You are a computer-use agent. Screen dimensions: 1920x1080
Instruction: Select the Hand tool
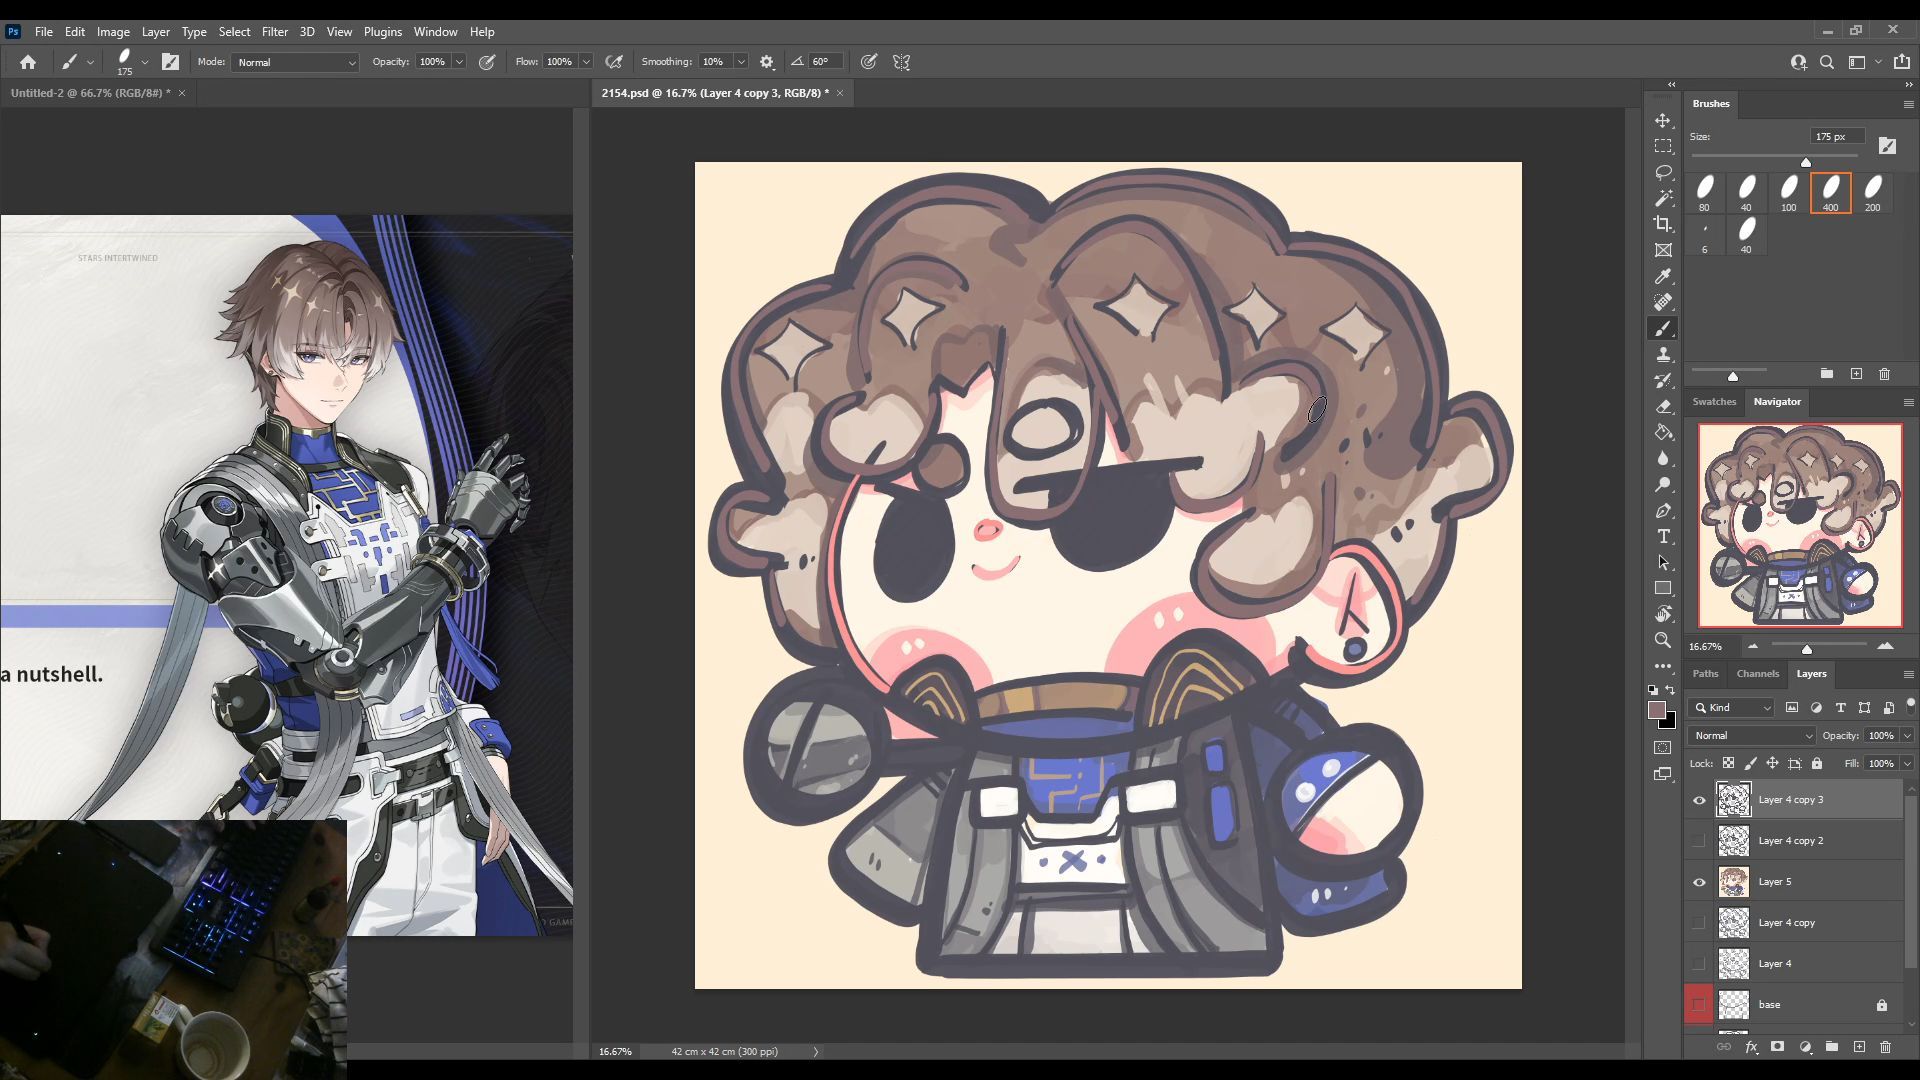coord(1663,614)
